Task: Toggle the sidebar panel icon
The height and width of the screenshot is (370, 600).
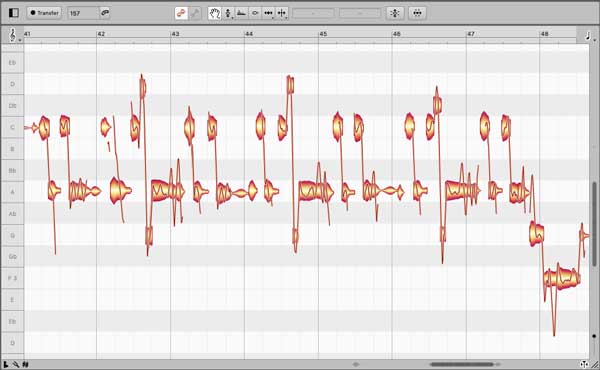Action: (14, 13)
